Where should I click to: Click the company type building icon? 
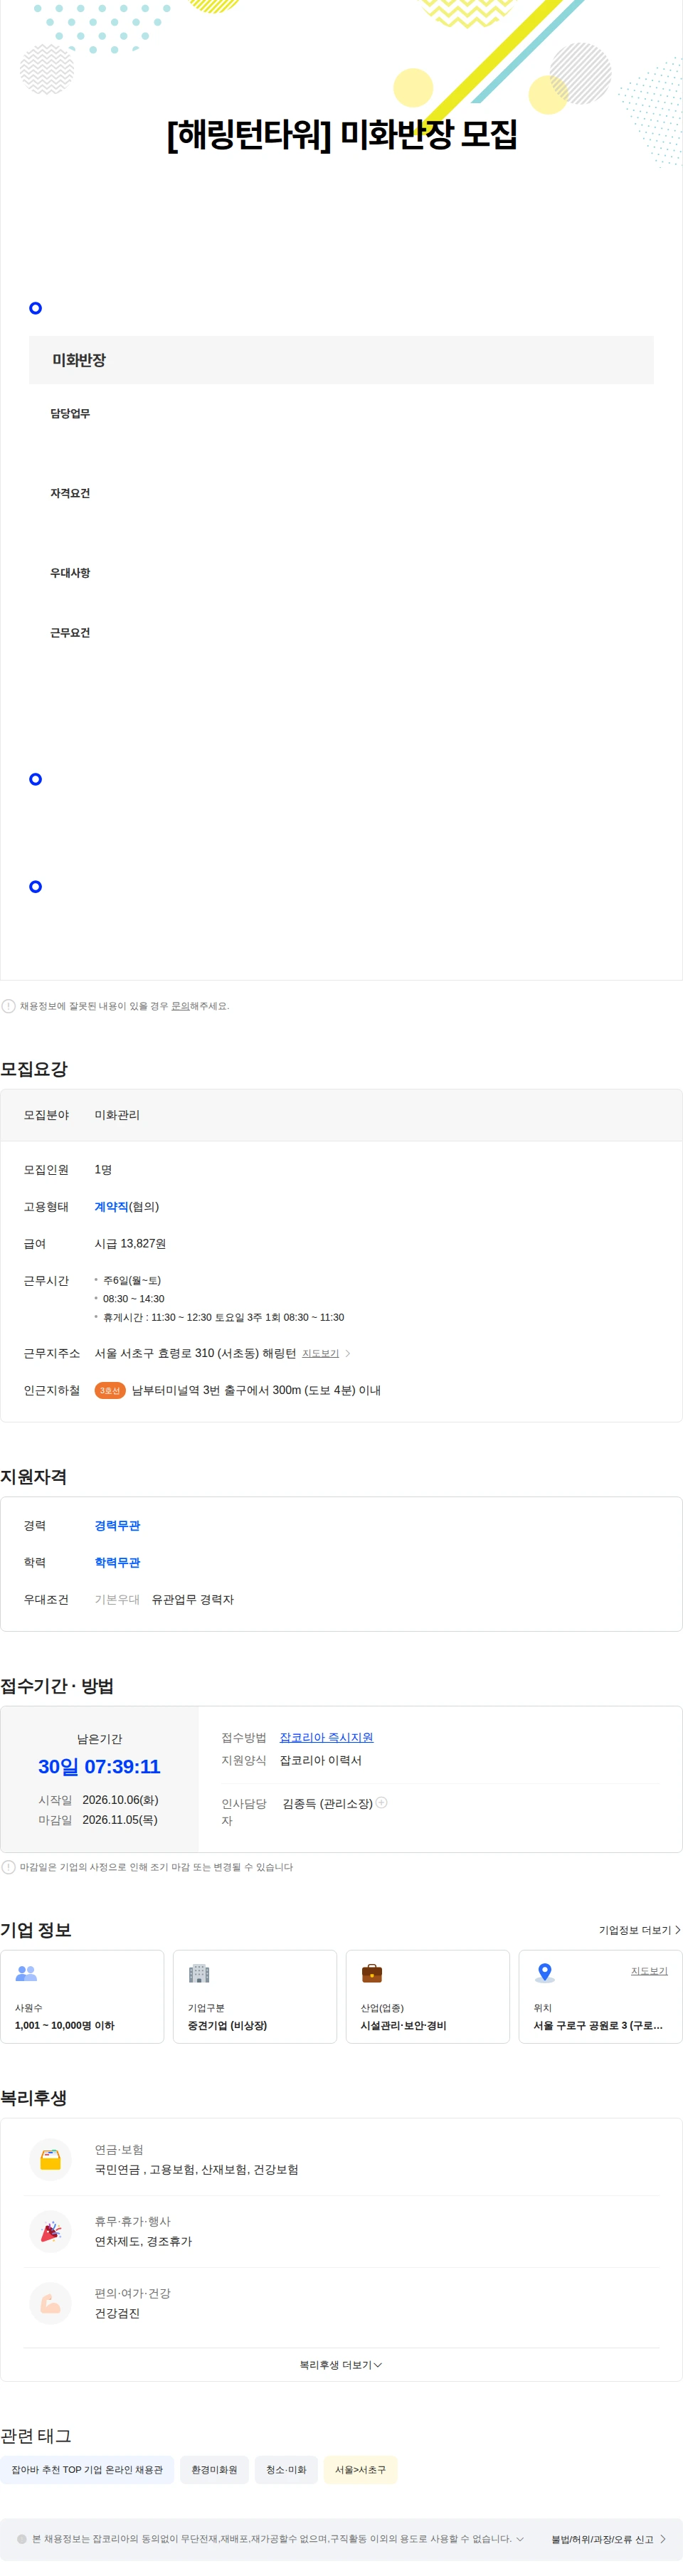point(199,1973)
